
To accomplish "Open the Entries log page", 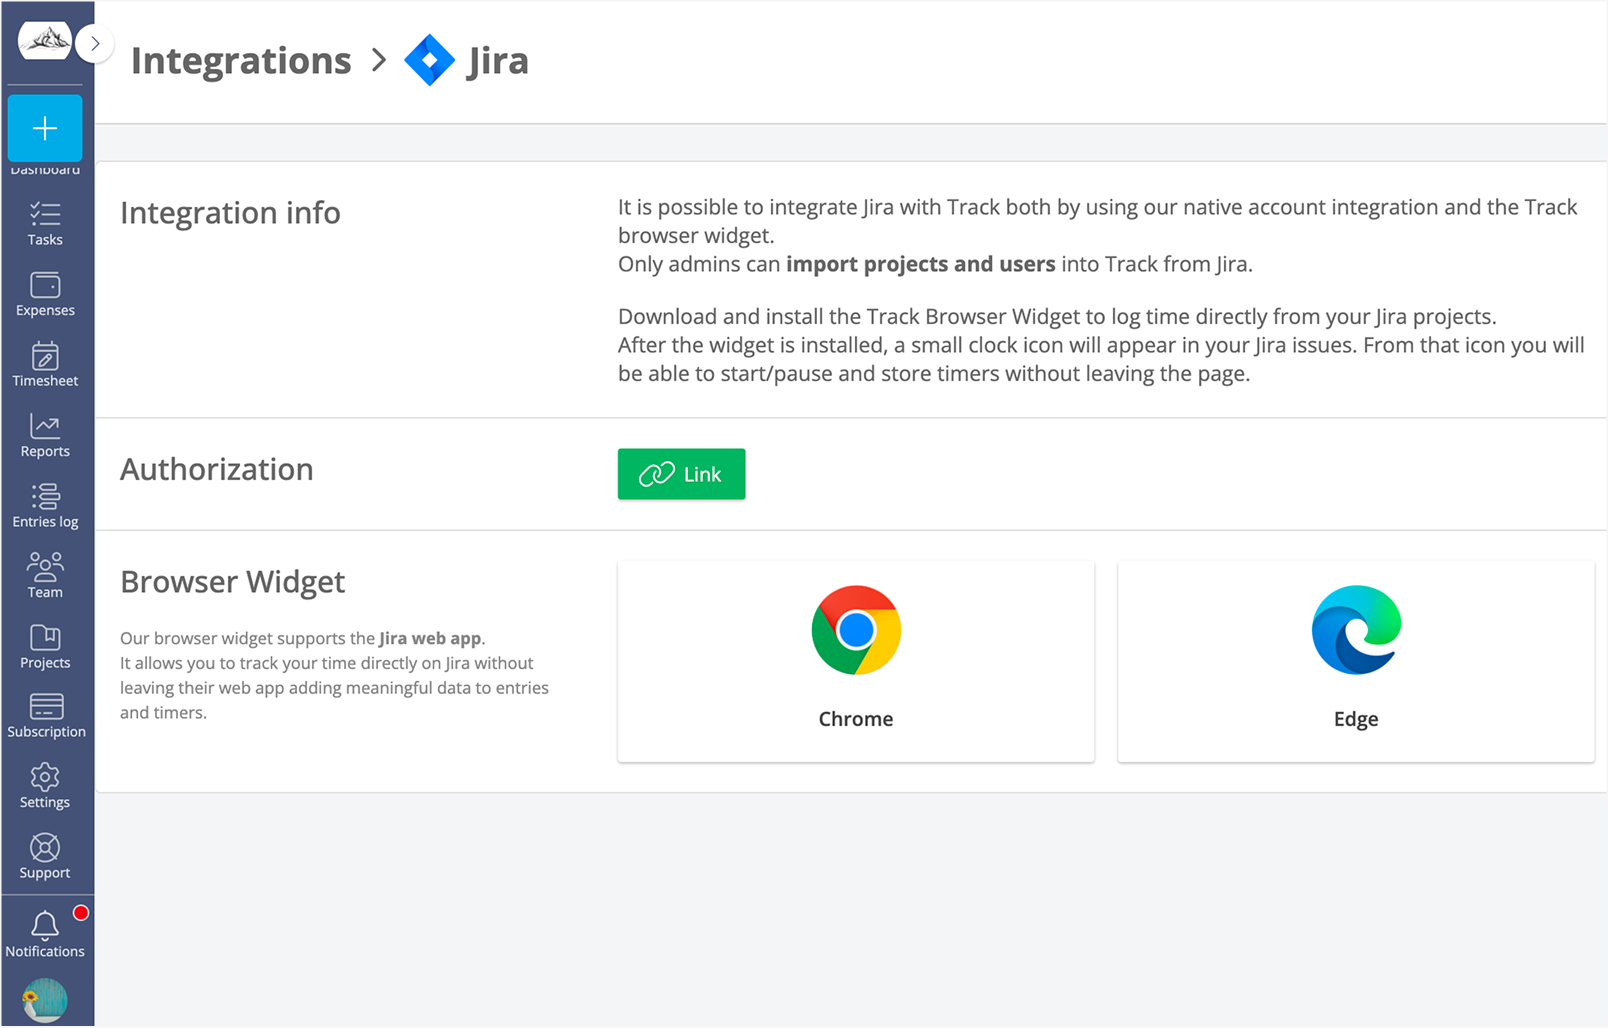I will (x=45, y=506).
